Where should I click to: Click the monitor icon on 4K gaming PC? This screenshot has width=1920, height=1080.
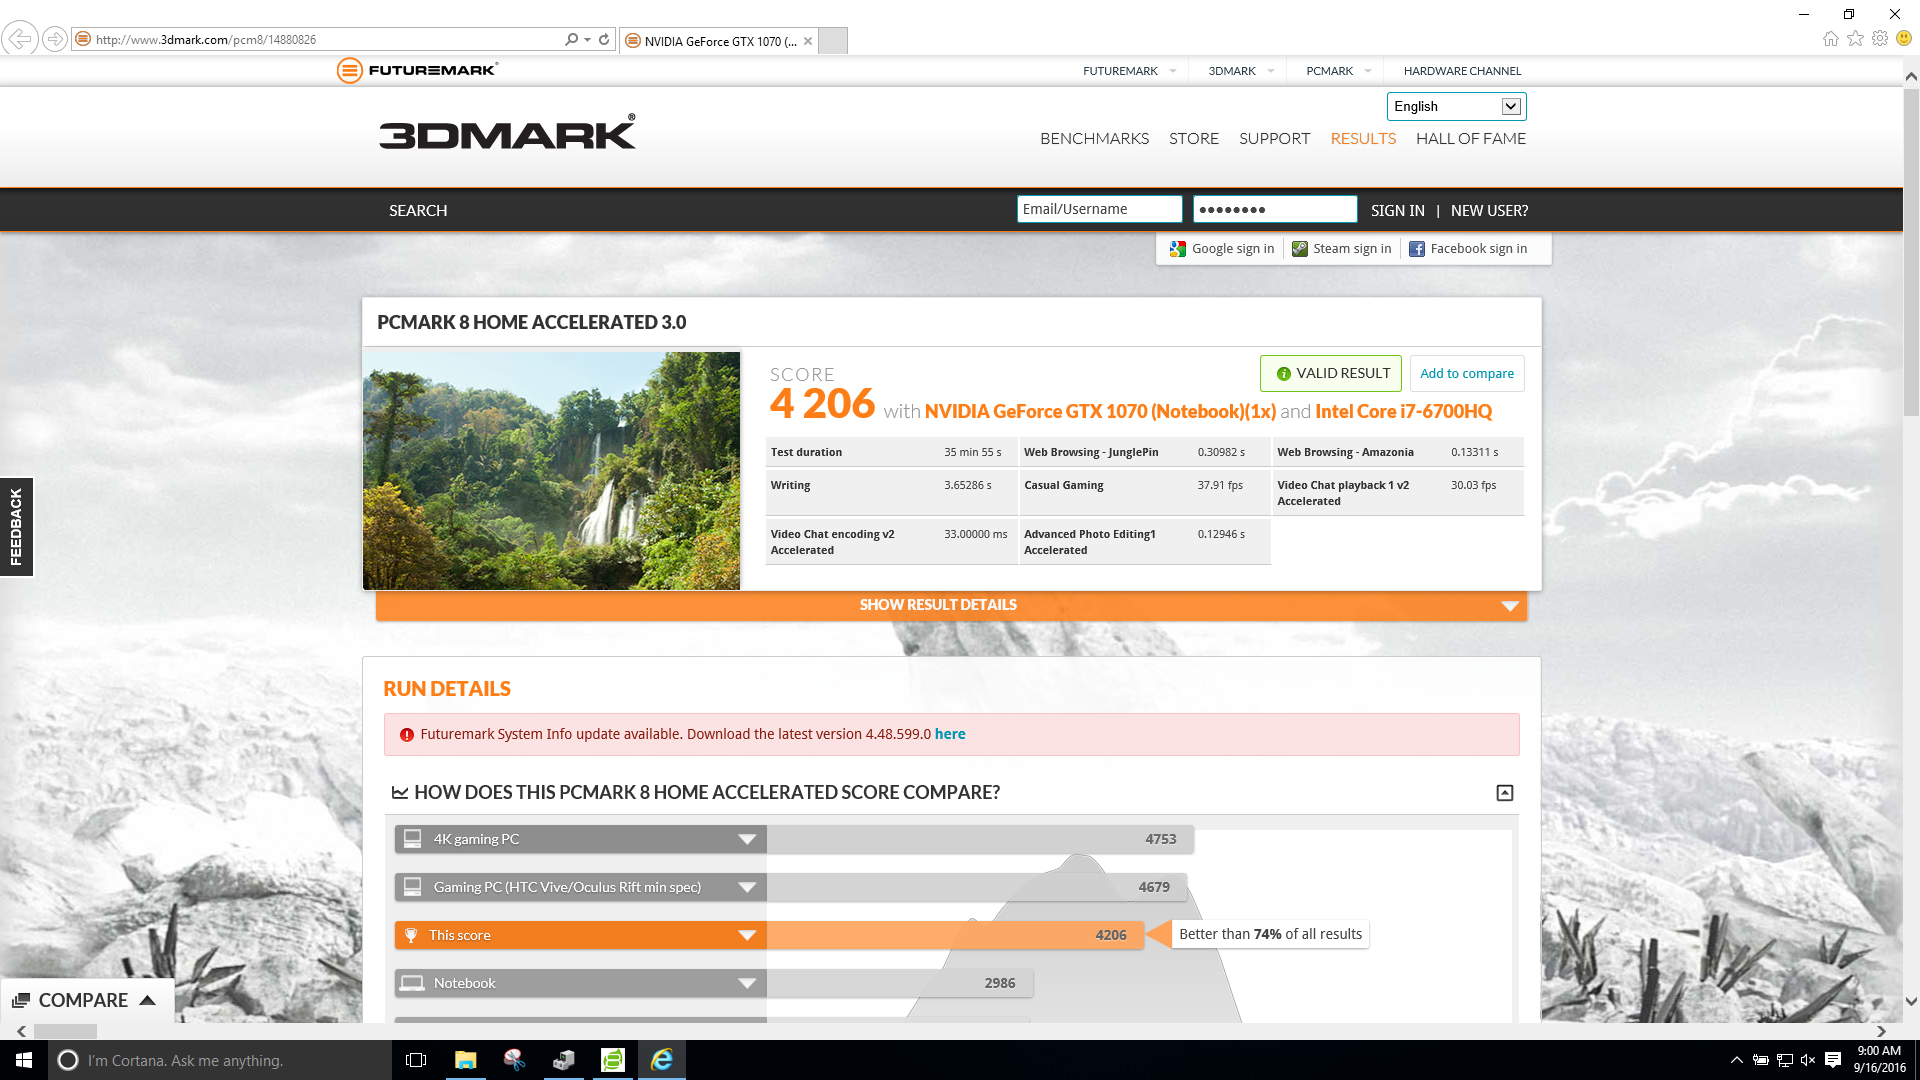[x=412, y=839]
